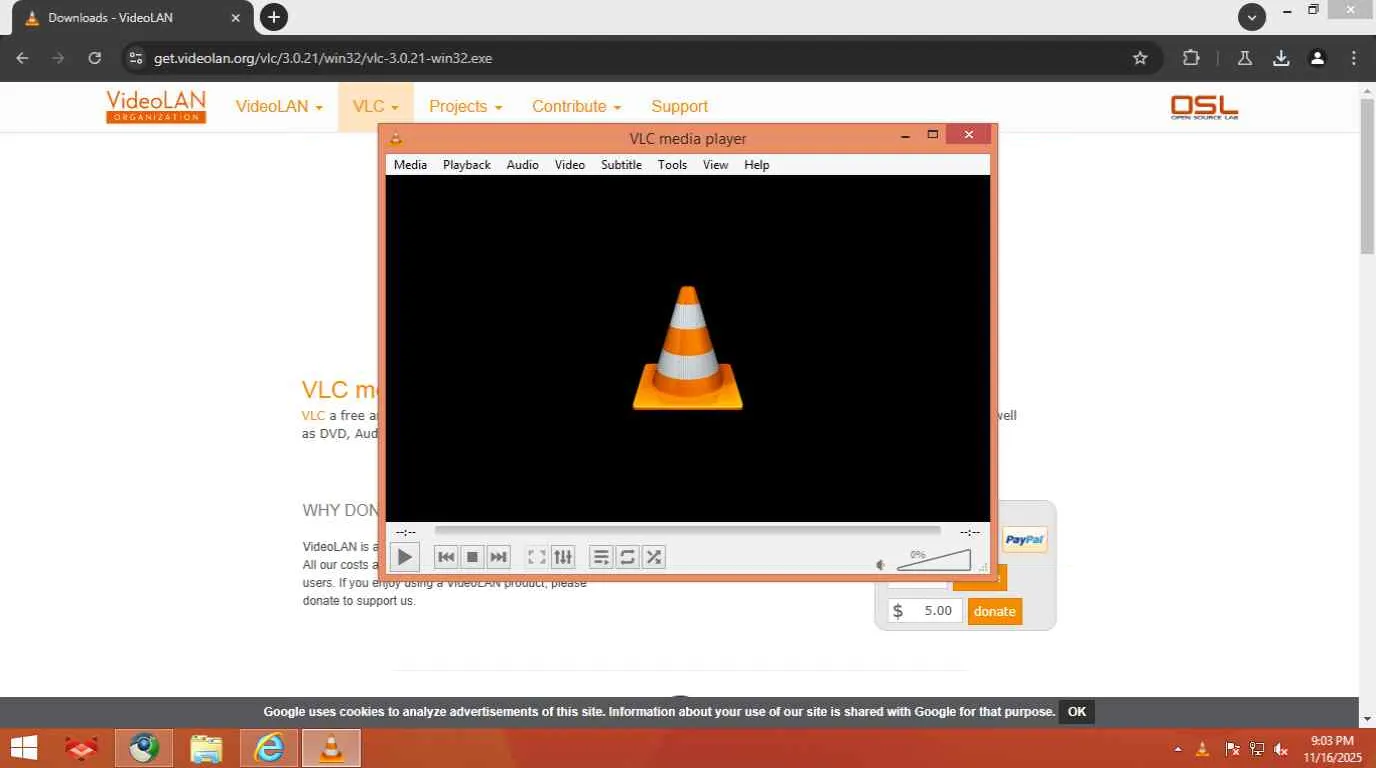Click the orange donate button
Screen dimensions: 1376x768
pos(995,611)
